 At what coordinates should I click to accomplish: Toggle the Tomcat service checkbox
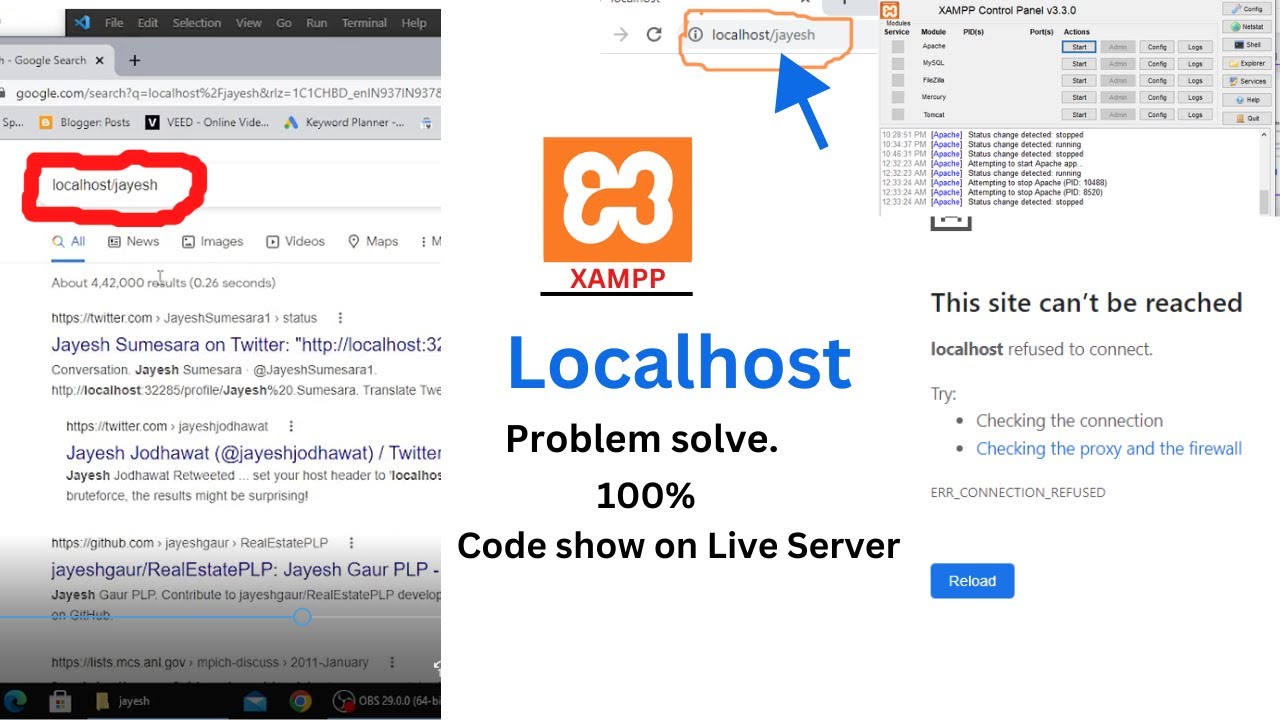point(898,115)
